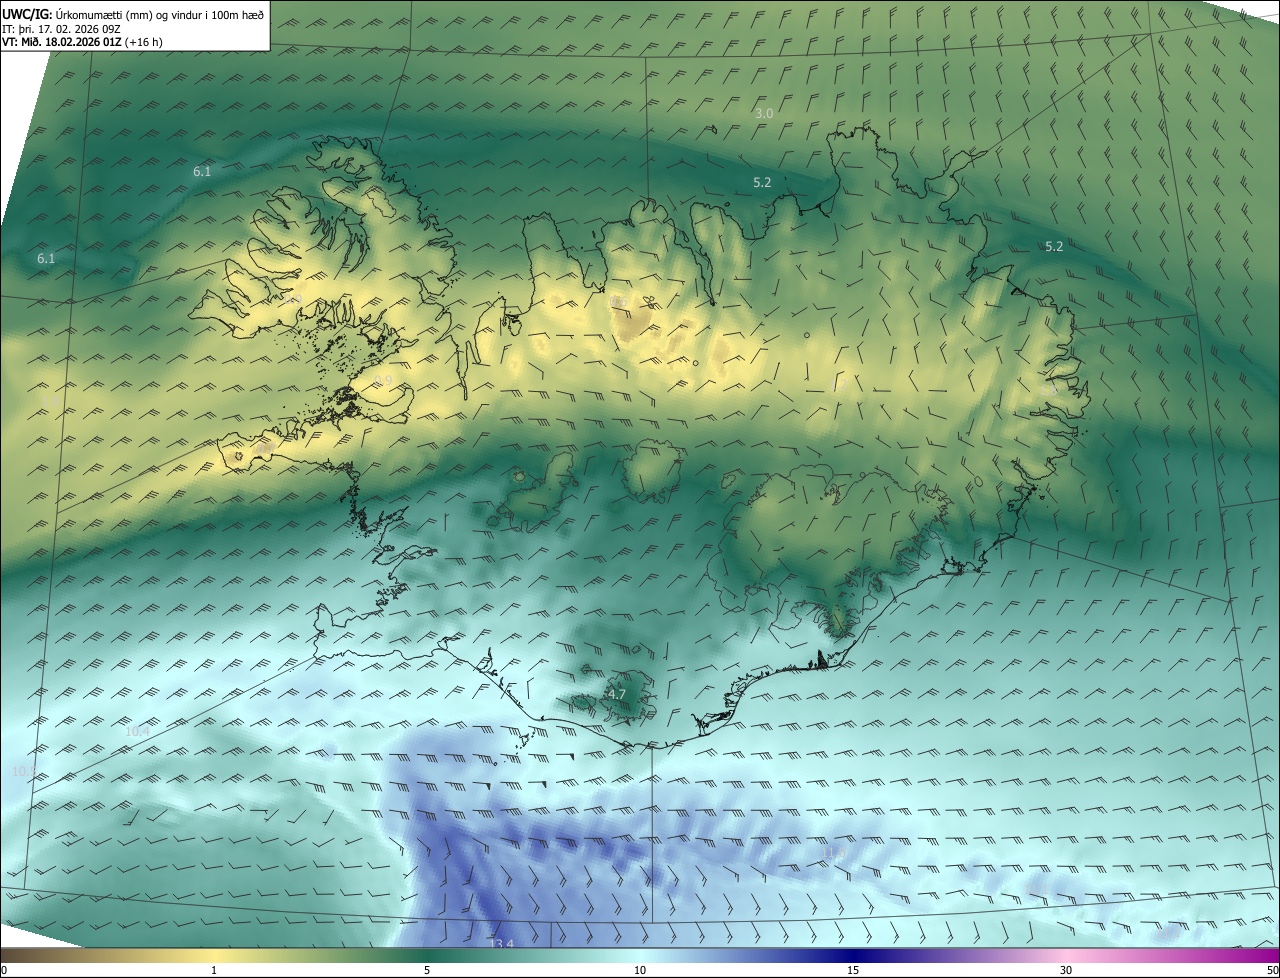The width and height of the screenshot is (1280, 978).
Task: Click the 5.2 value label off the north coast
Action: click(762, 183)
